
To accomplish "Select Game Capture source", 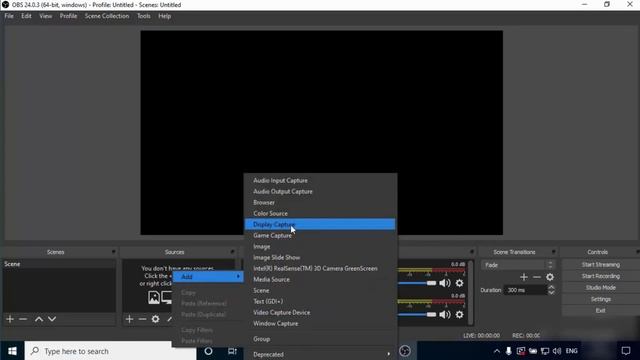I will point(320,236).
